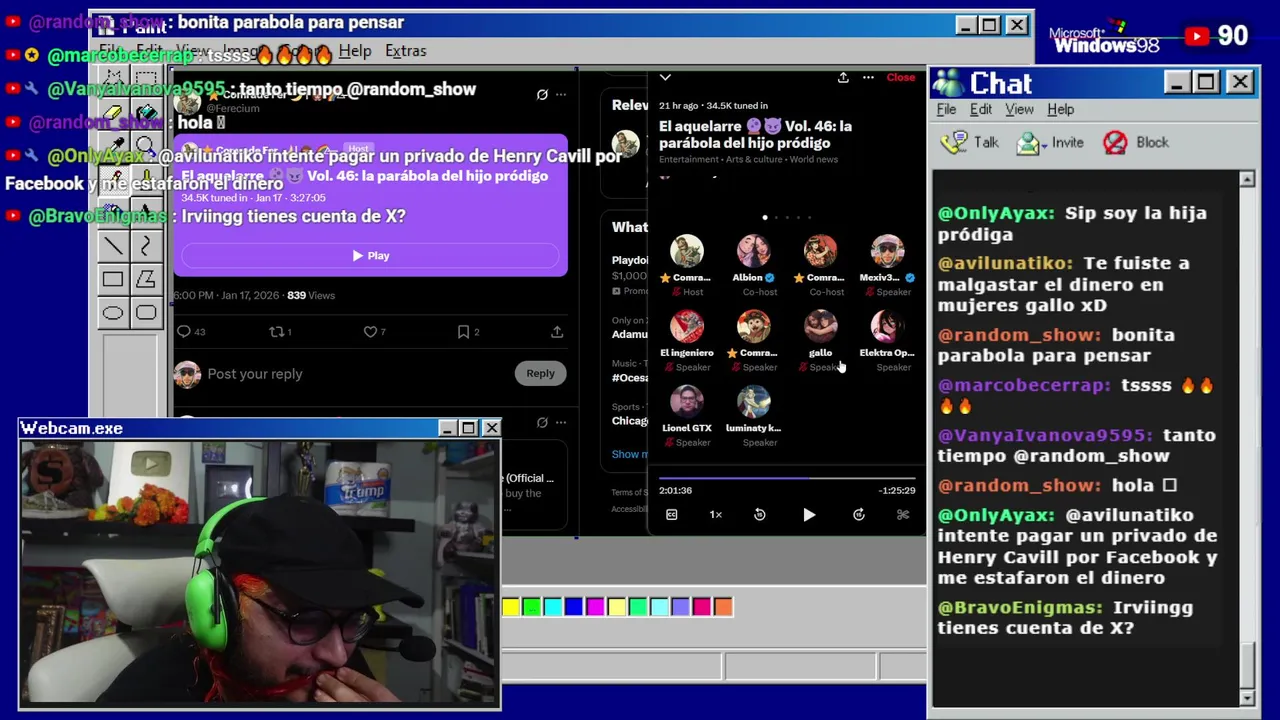This screenshot has height=720, width=1280.
Task: Change playback speed via the 1x control
Action: [716, 514]
